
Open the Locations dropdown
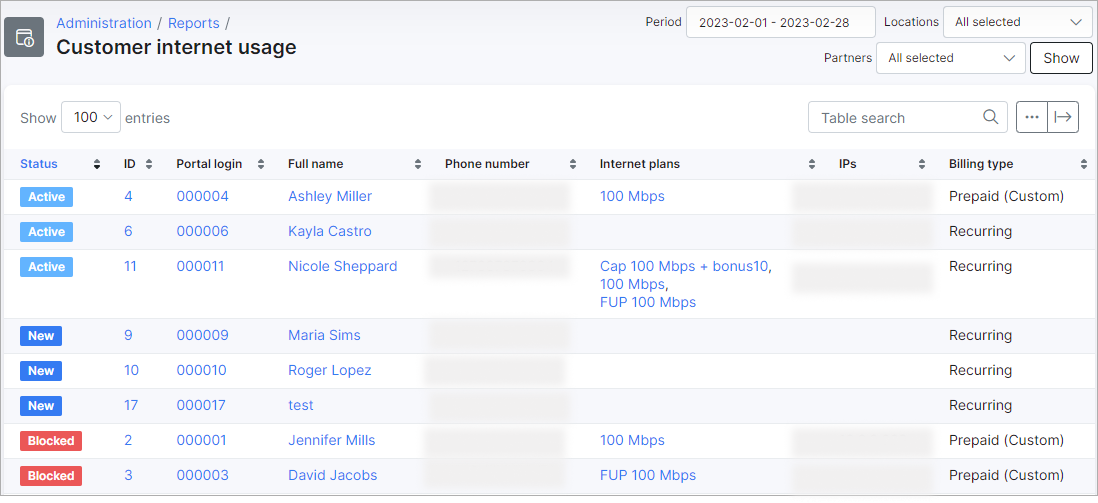tap(1017, 22)
